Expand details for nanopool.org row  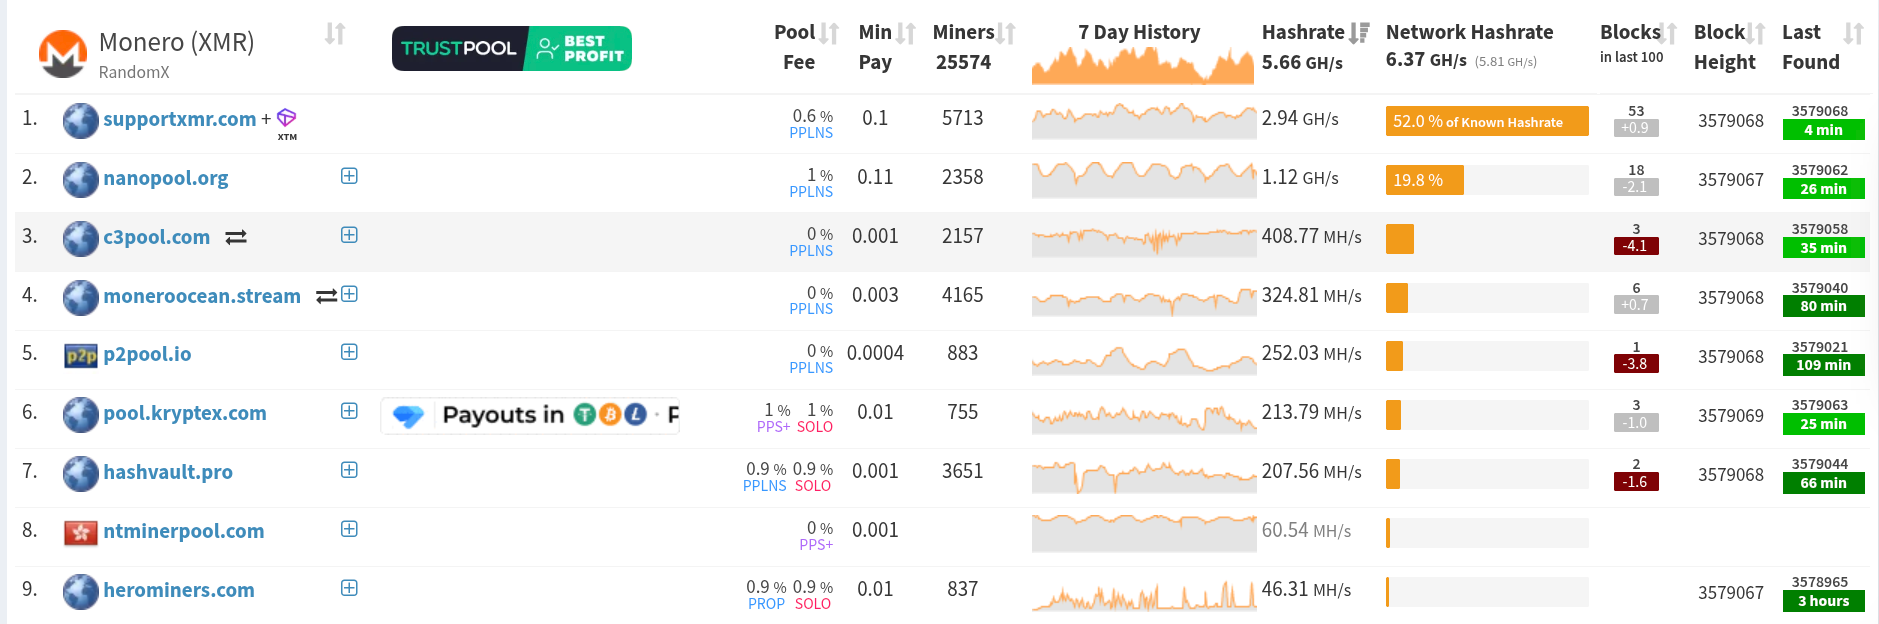(x=349, y=176)
